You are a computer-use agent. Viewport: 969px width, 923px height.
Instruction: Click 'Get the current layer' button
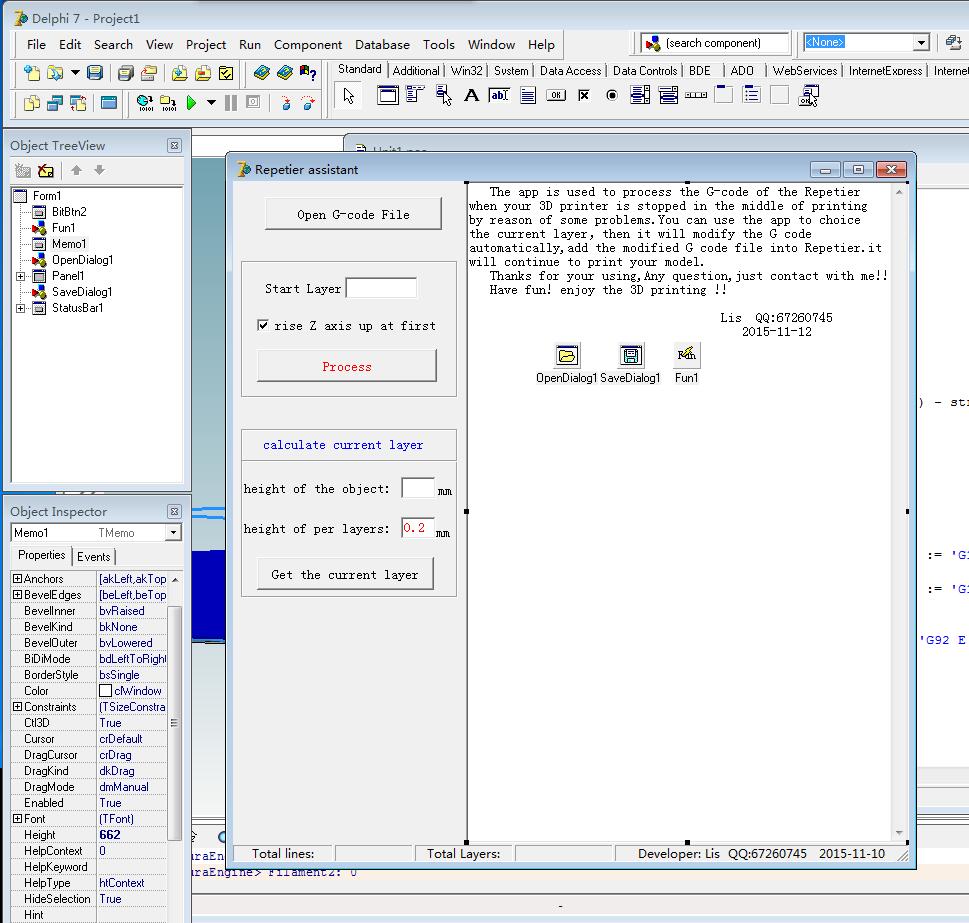pyautogui.click(x=345, y=574)
